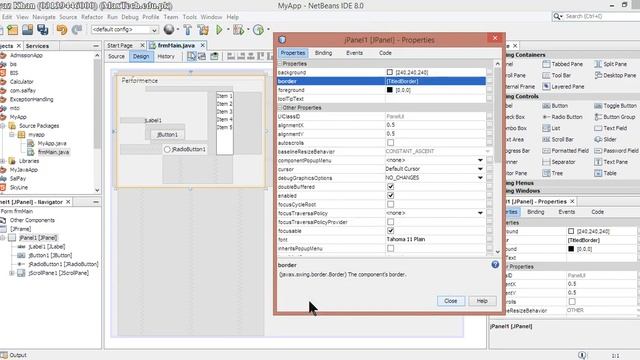Toggle the focusable checkbox

click(x=391, y=231)
